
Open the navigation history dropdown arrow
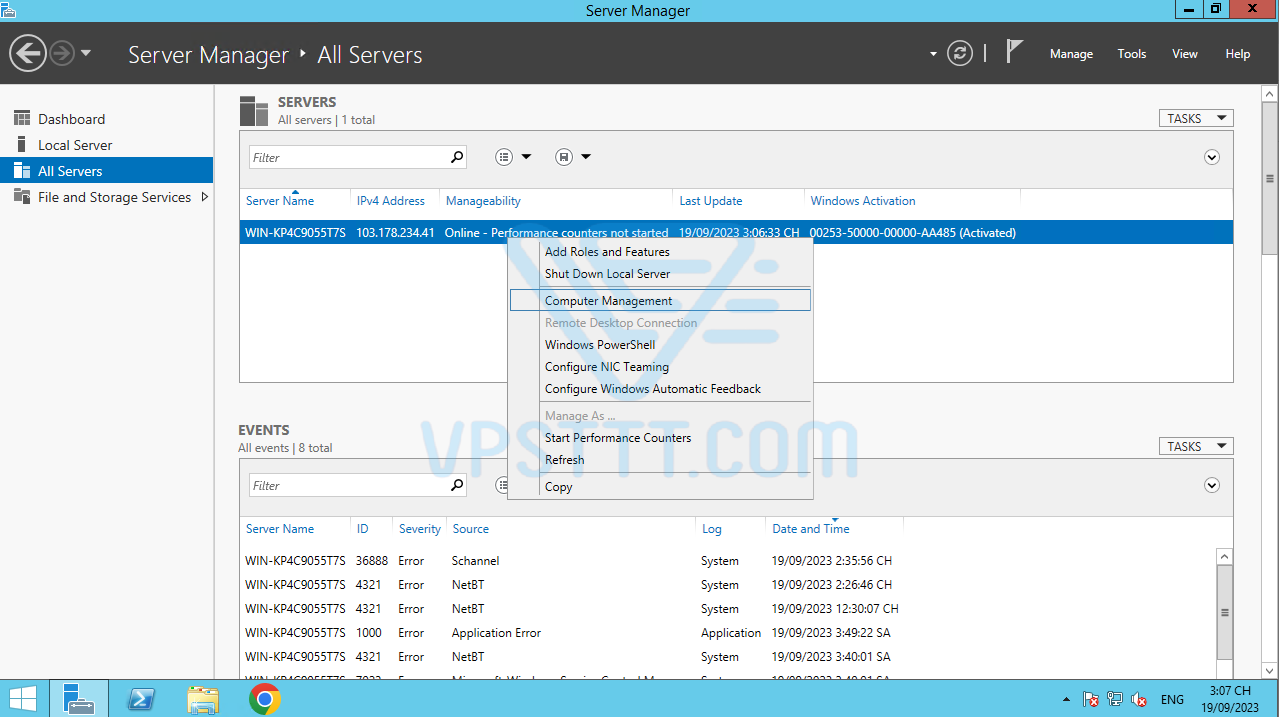coord(86,53)
